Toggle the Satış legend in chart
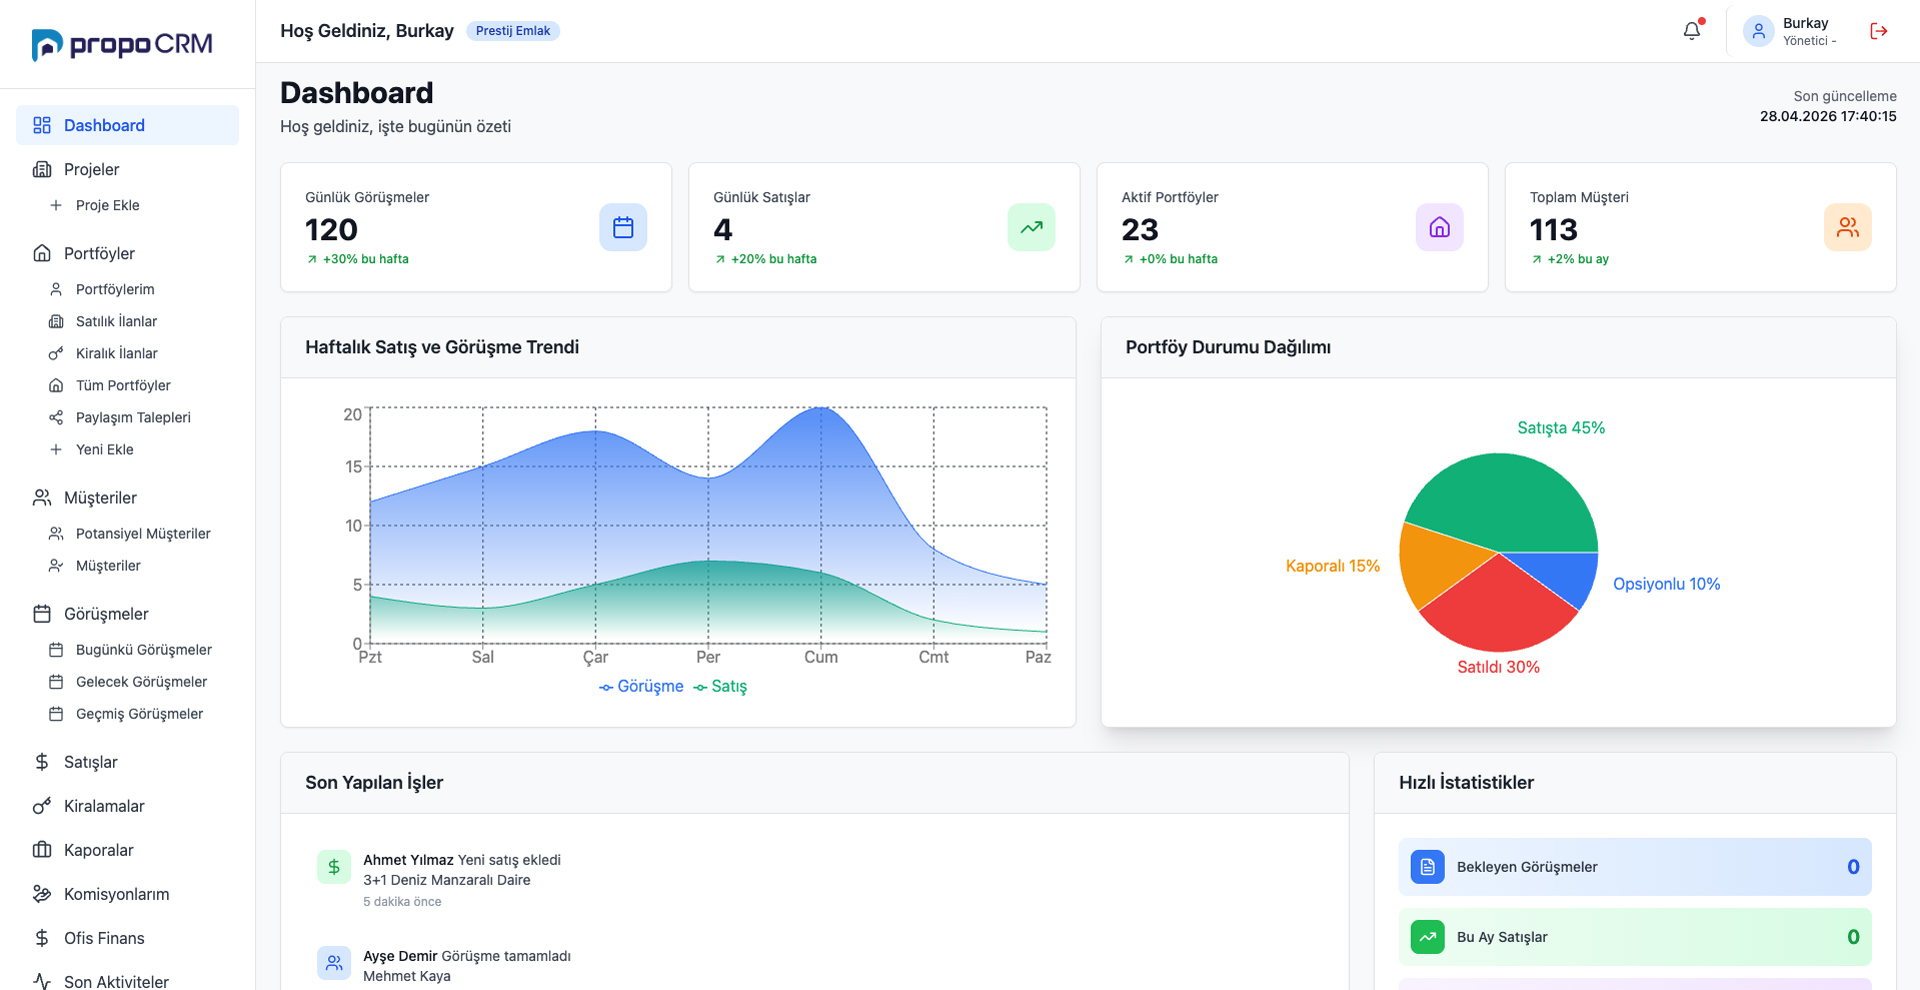This screenshot has width=1920, height=990. 720,686
